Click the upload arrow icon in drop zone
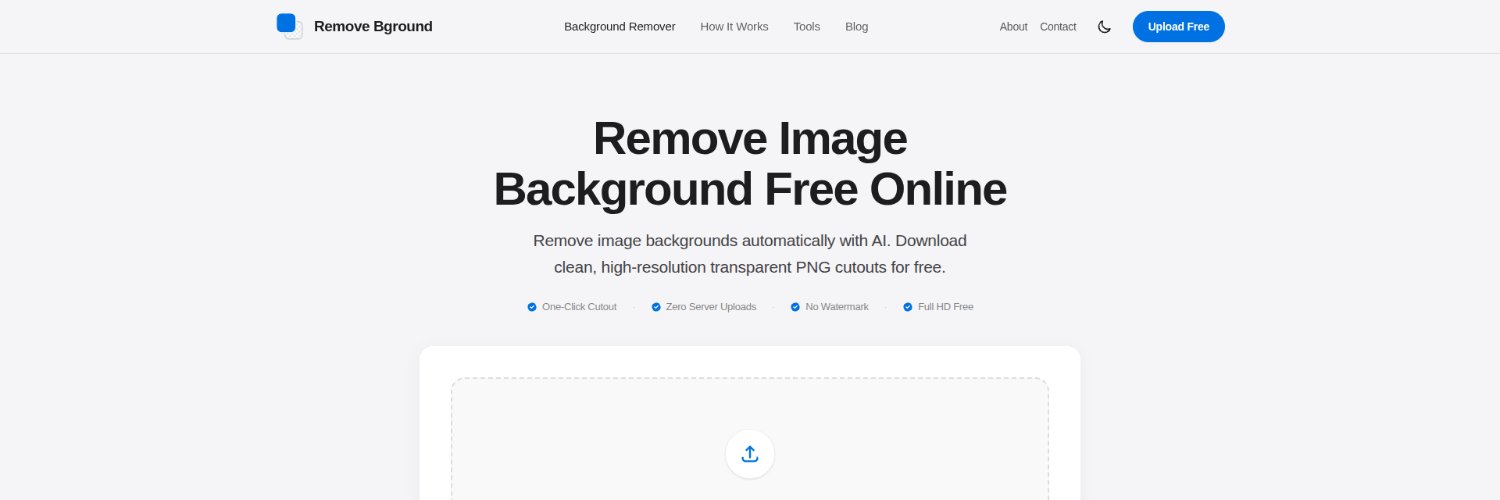Viewport: 1500px width, 500px height. pos(750,454)
